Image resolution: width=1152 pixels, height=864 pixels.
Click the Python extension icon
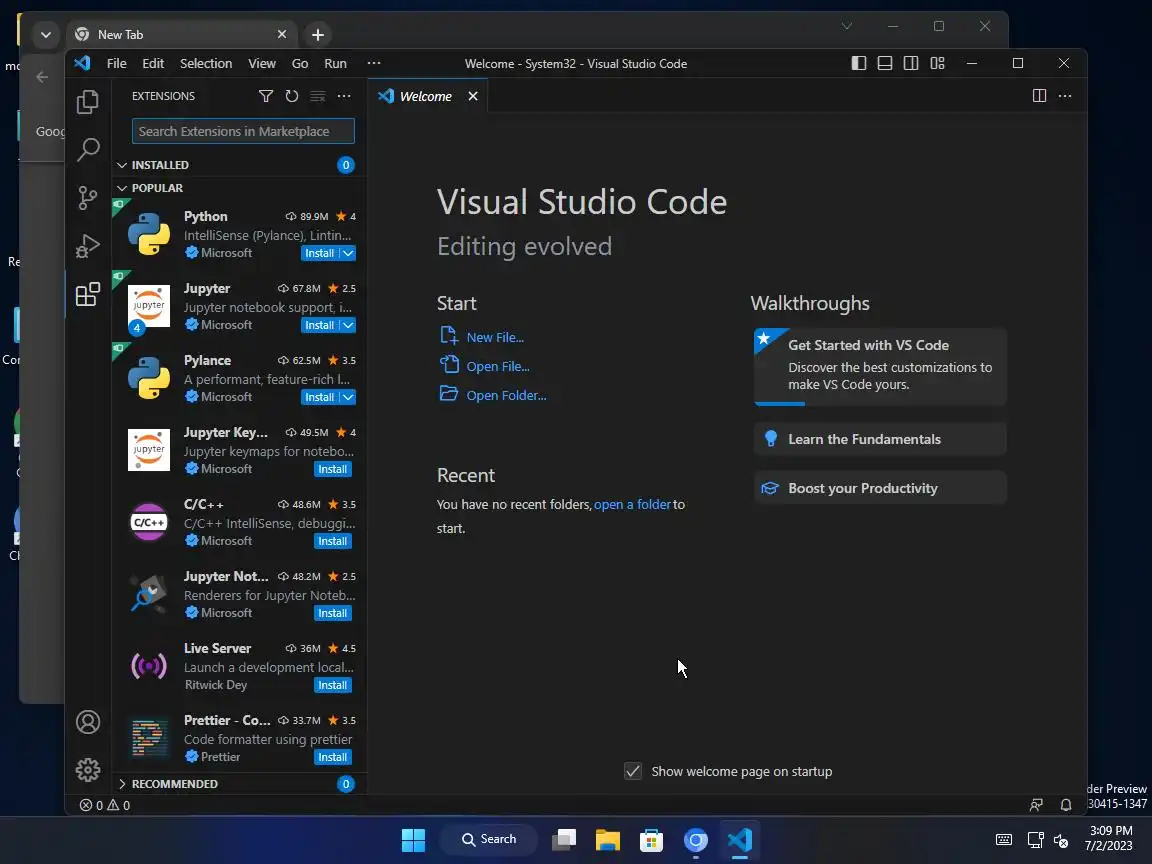(x=148, y=234)
